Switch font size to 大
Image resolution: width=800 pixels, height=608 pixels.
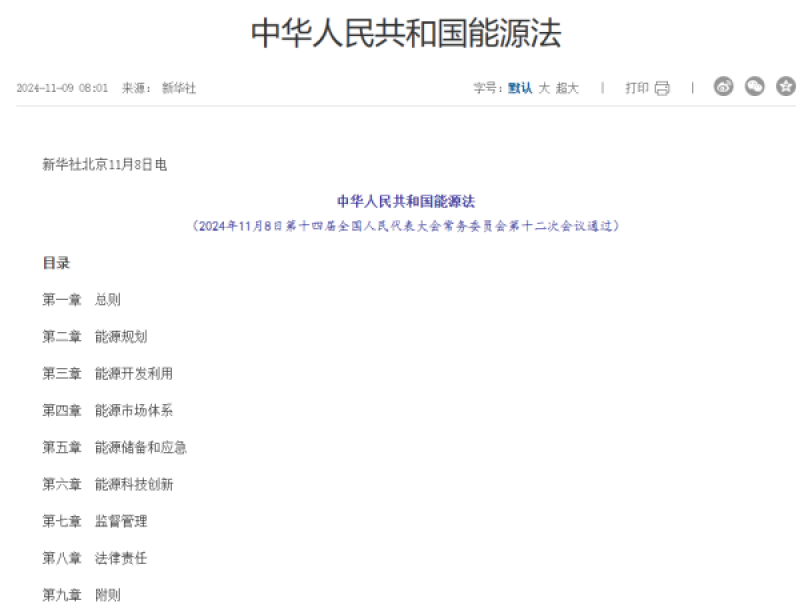pyautogui.click(x=545, y=88)
